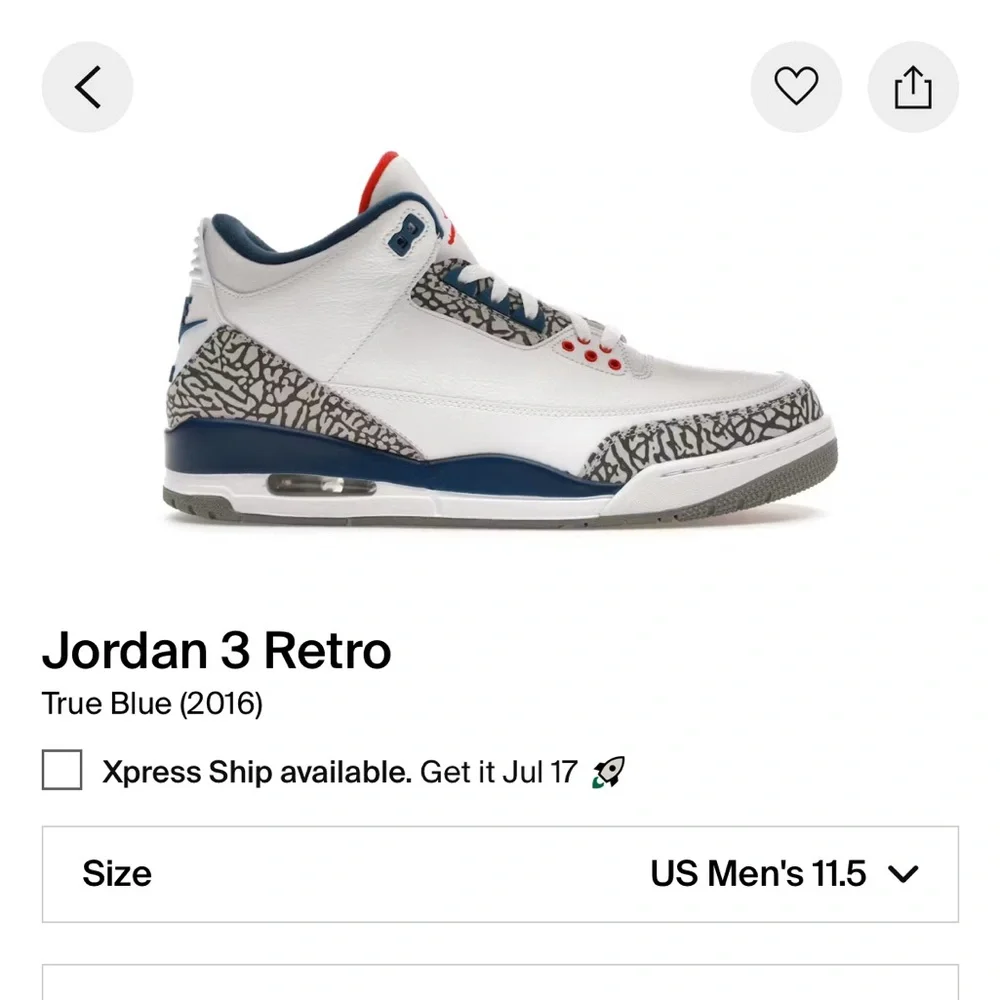Click Get it Jul 17 shipping link
This screenshot has height=1000, width=1000.
point(500,771)
